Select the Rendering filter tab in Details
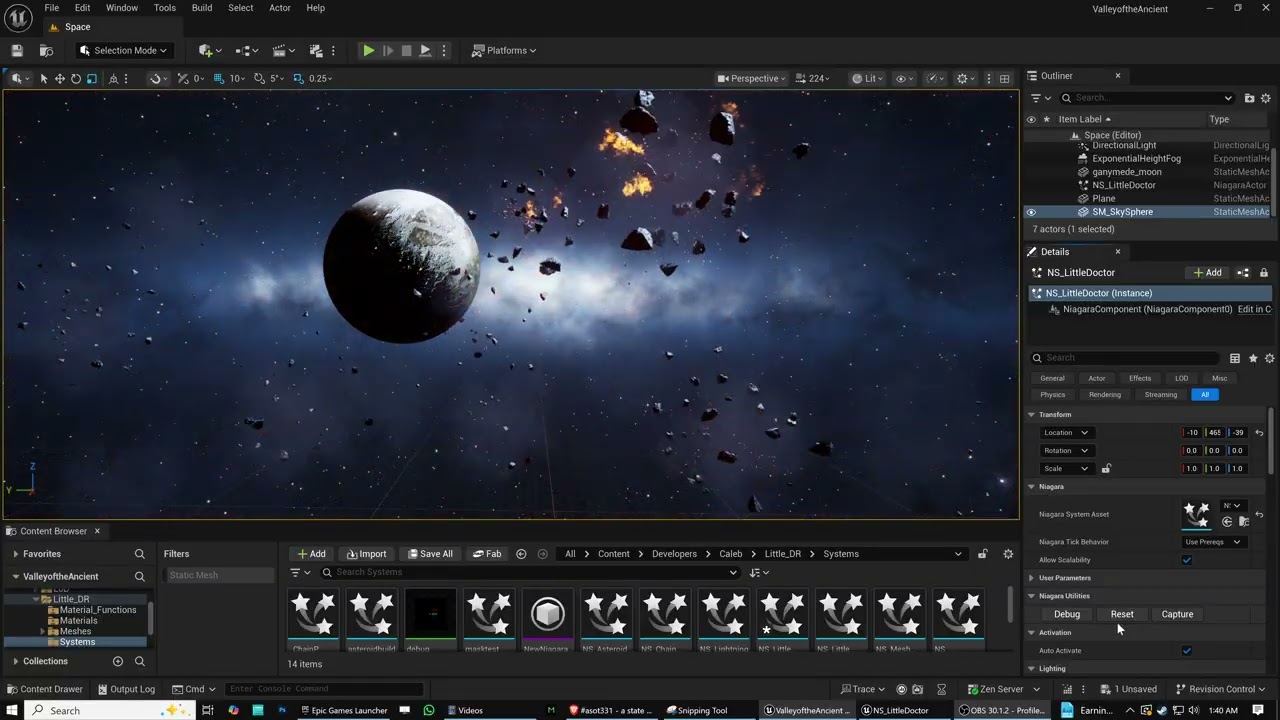This screenshot has width=1280, height=720. pos(1104,394)
